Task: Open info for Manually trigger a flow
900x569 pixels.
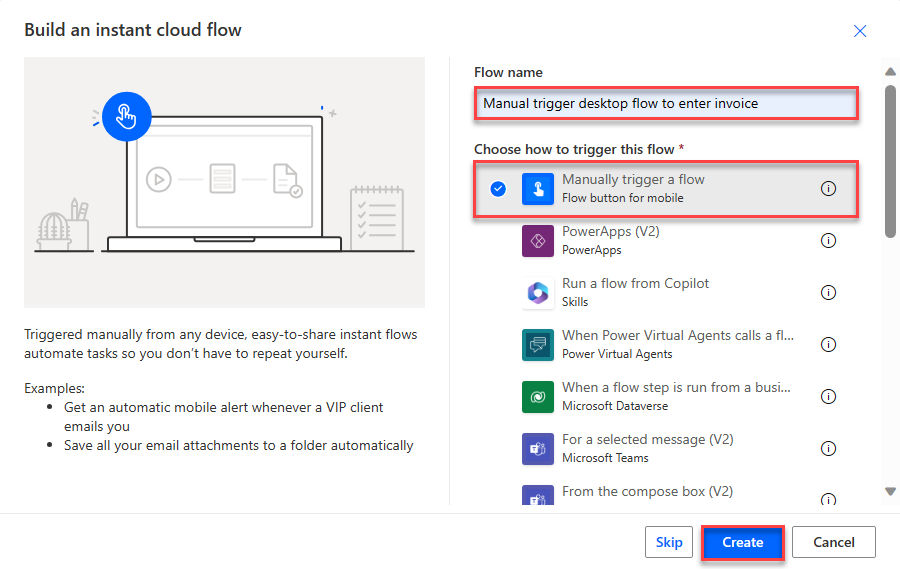Action: tap(828, 188)
